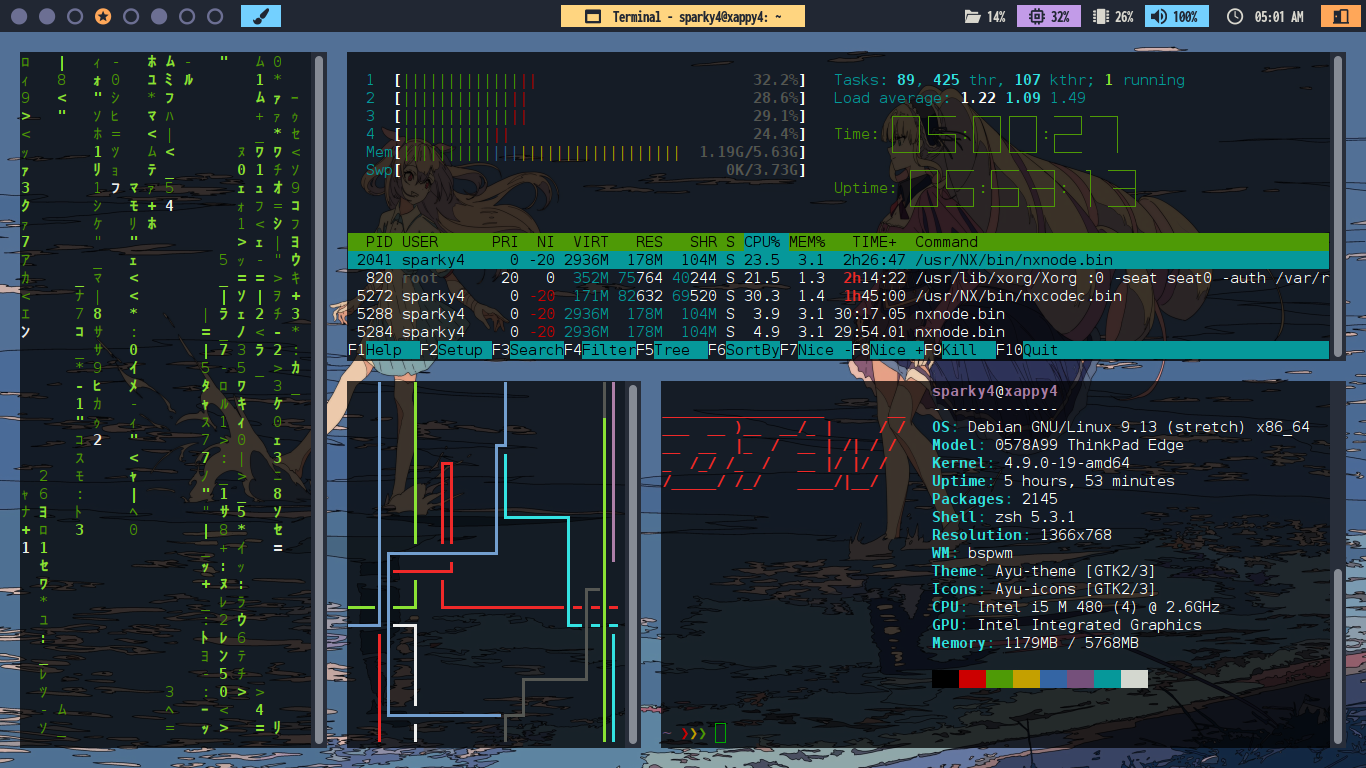
Task: Open the F2 Setup menu in htop
Action: [x=459, y=350]
